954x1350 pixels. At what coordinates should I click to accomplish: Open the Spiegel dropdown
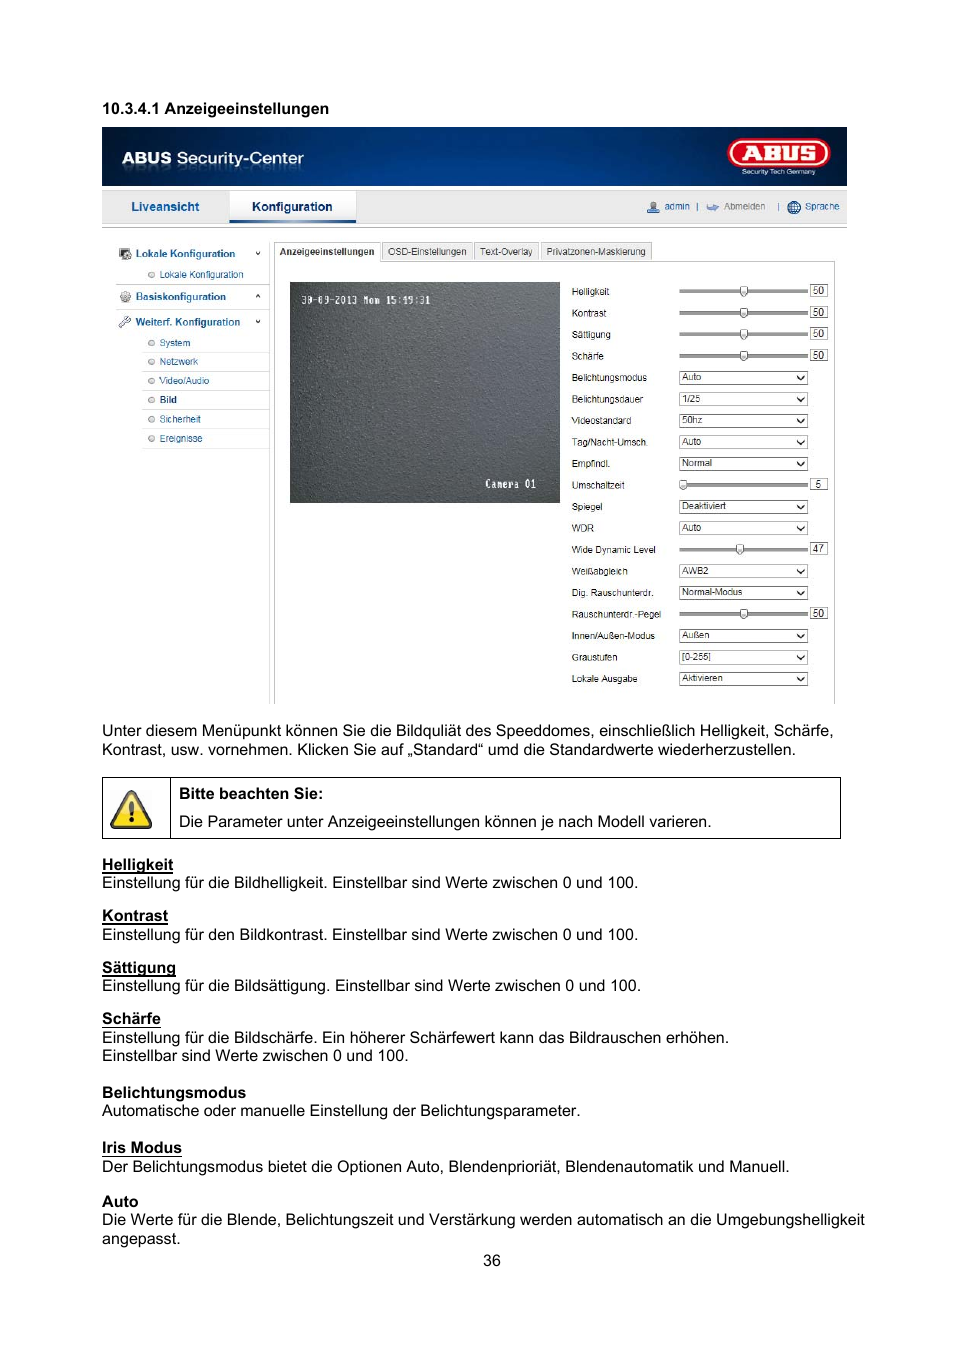click(x=743, y=507)
